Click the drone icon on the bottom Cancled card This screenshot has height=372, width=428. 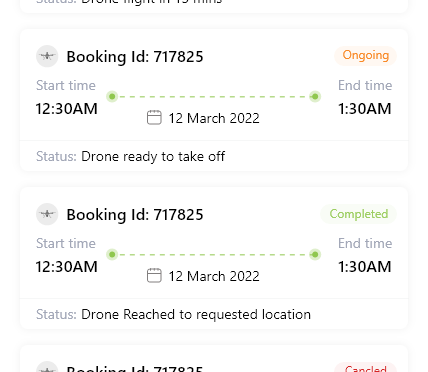(x=47, y=367)
